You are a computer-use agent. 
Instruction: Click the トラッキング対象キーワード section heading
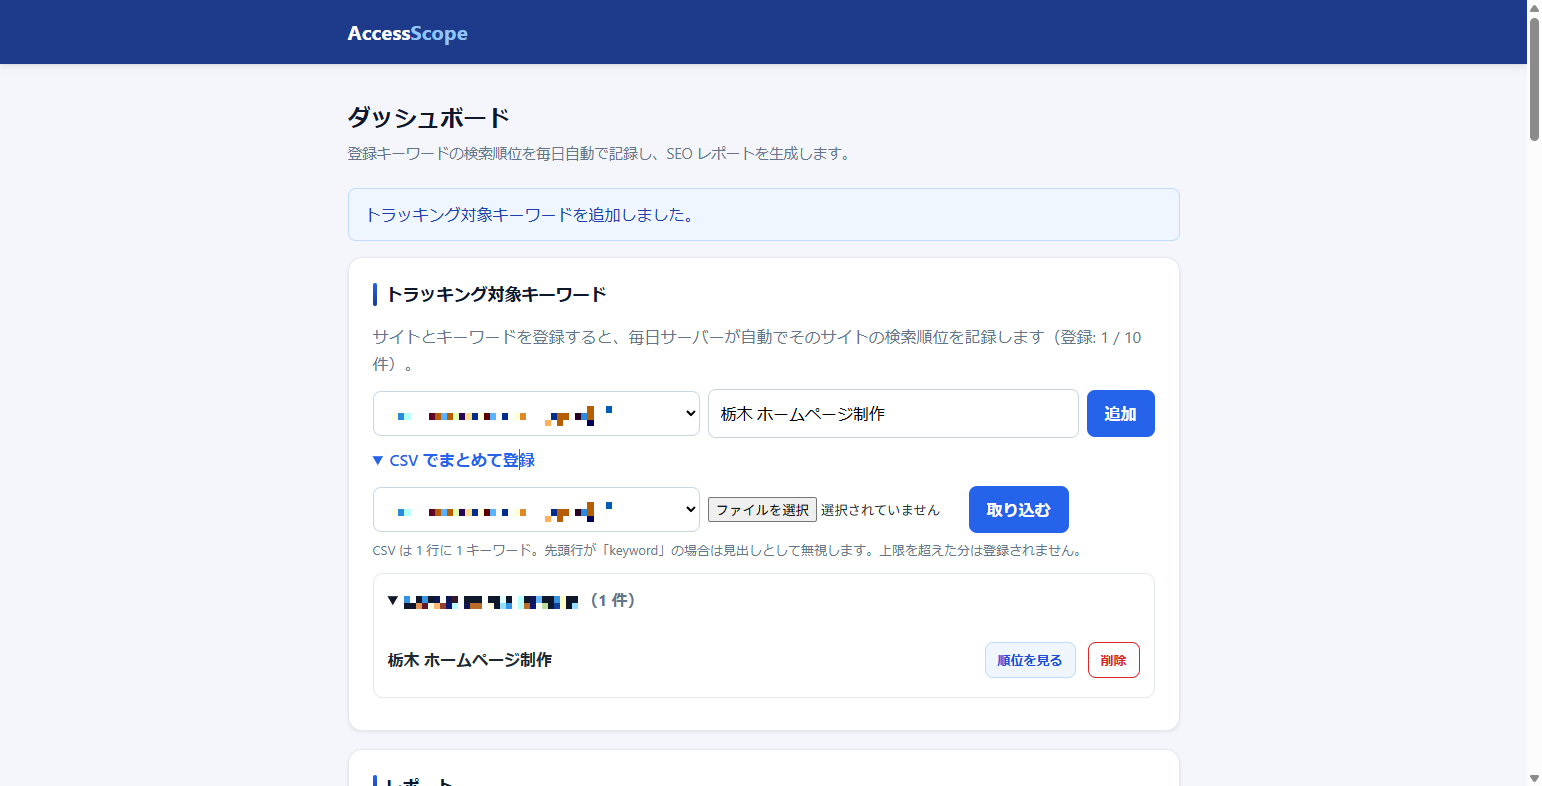pos(496,294)
